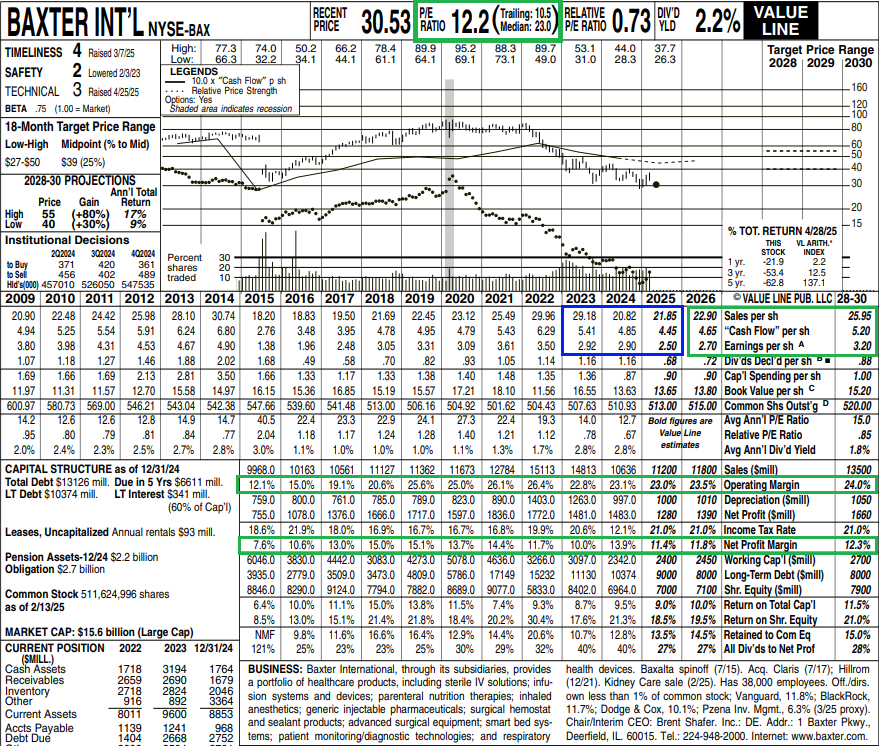
Task: Select the Long-Term Debt ($mill) label
Action: pos(774,575)
